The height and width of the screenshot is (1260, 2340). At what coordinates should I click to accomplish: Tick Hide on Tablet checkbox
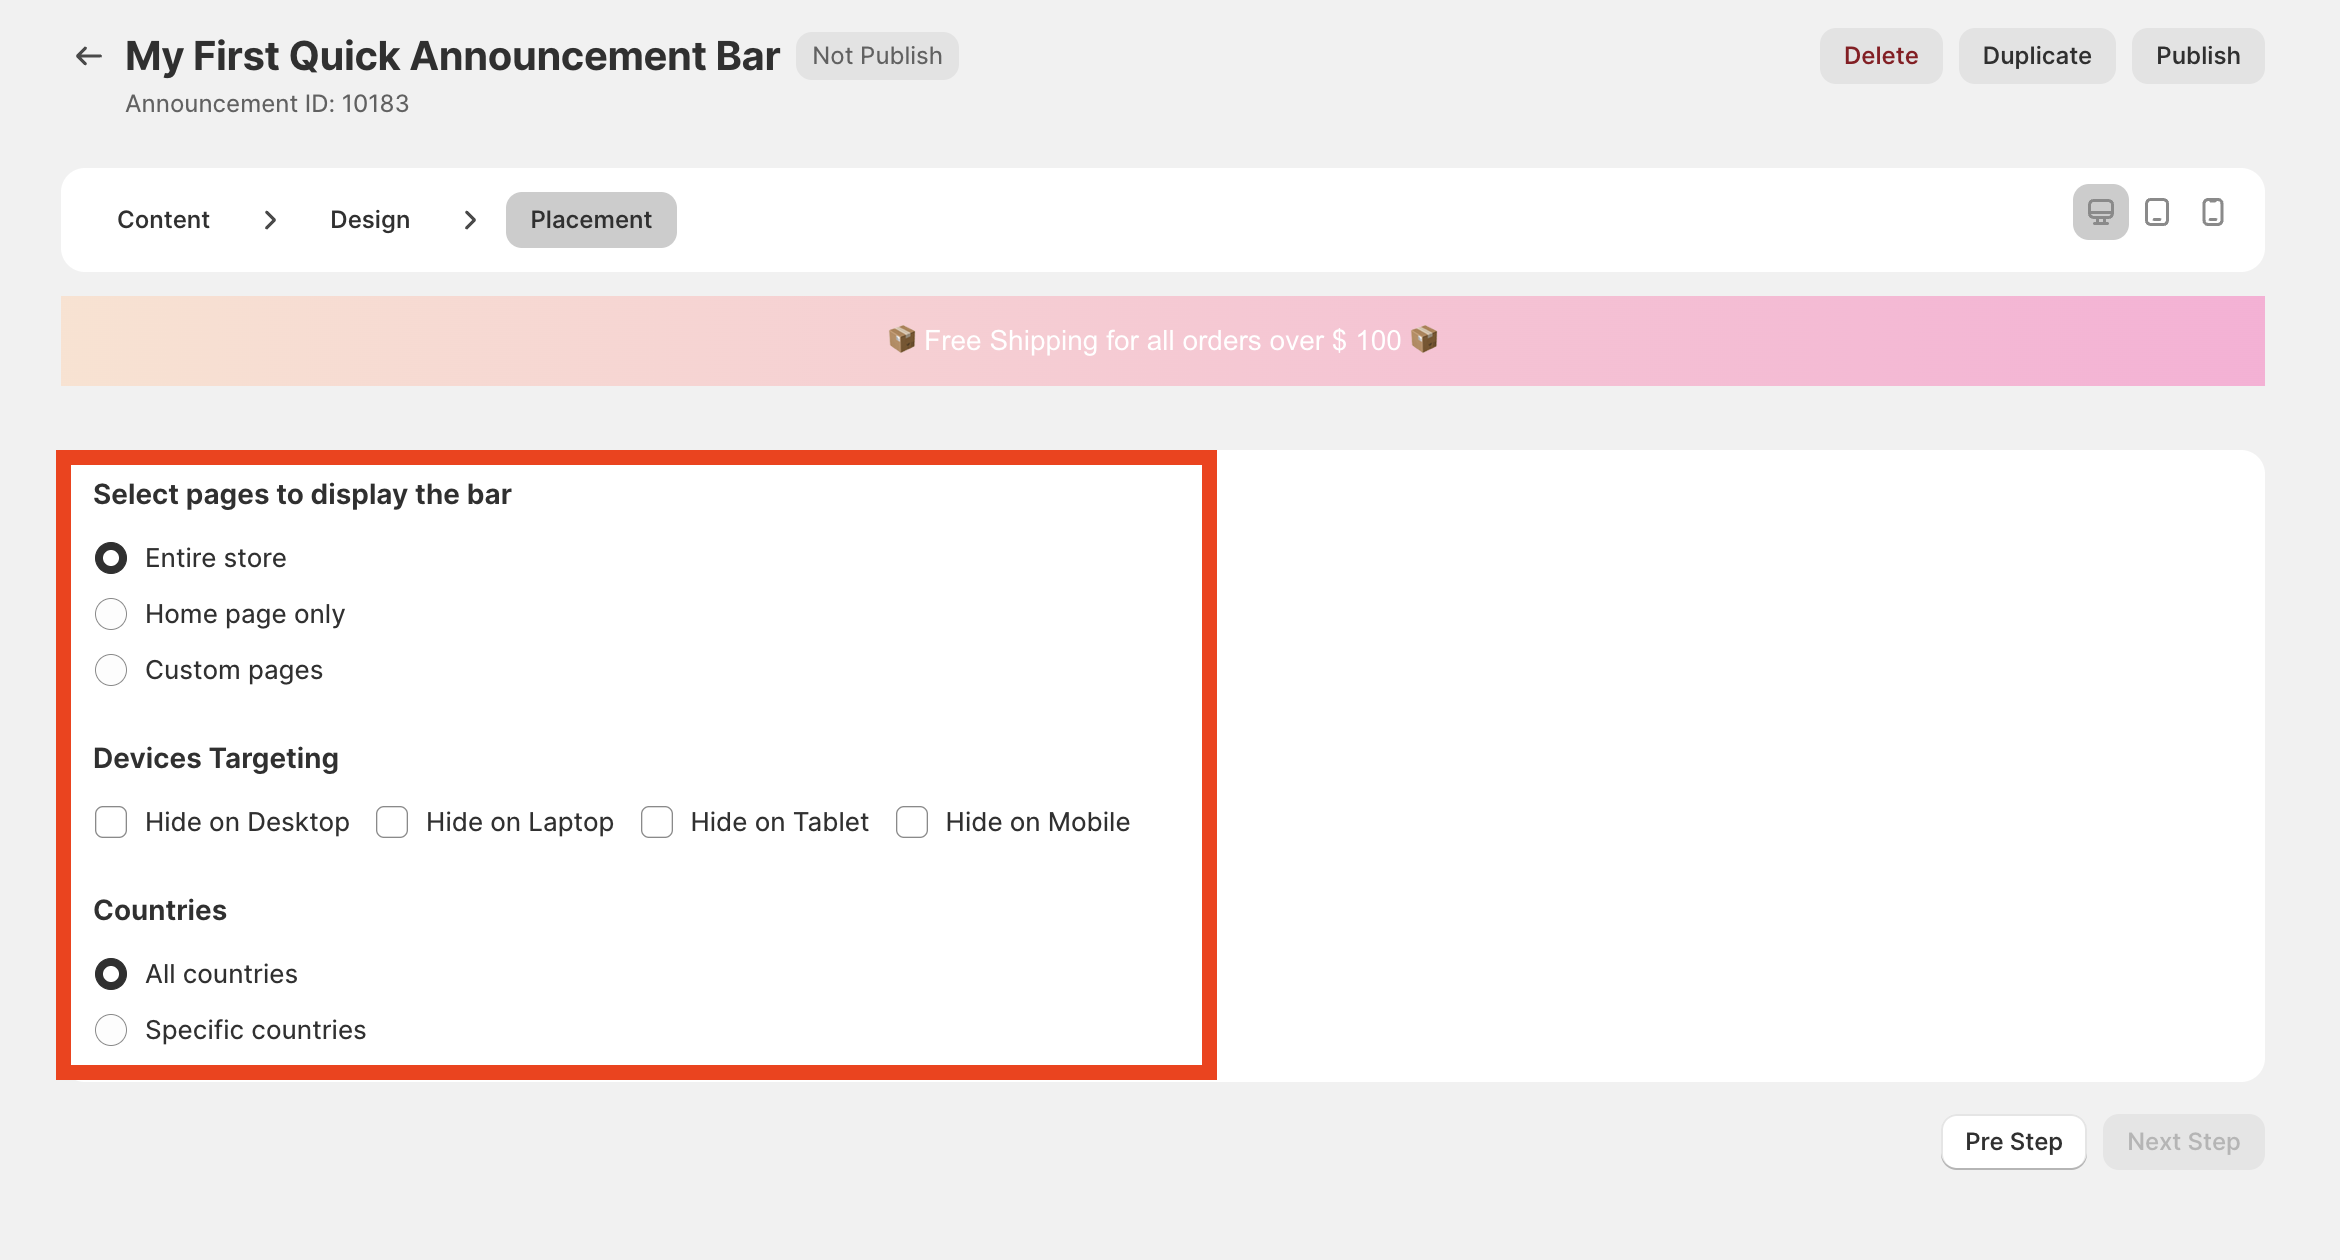point(657,822)
